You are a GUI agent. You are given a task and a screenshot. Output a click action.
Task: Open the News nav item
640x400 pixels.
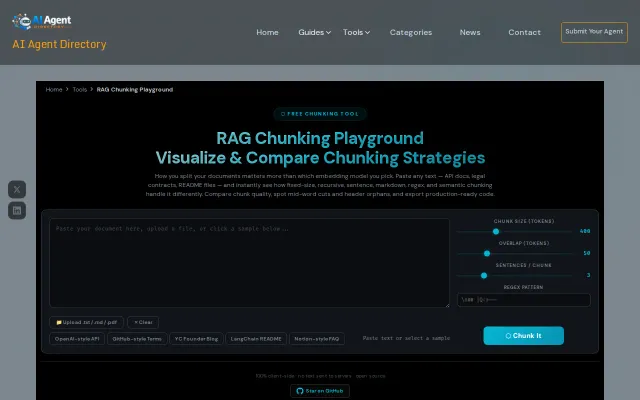click(470, 32)
